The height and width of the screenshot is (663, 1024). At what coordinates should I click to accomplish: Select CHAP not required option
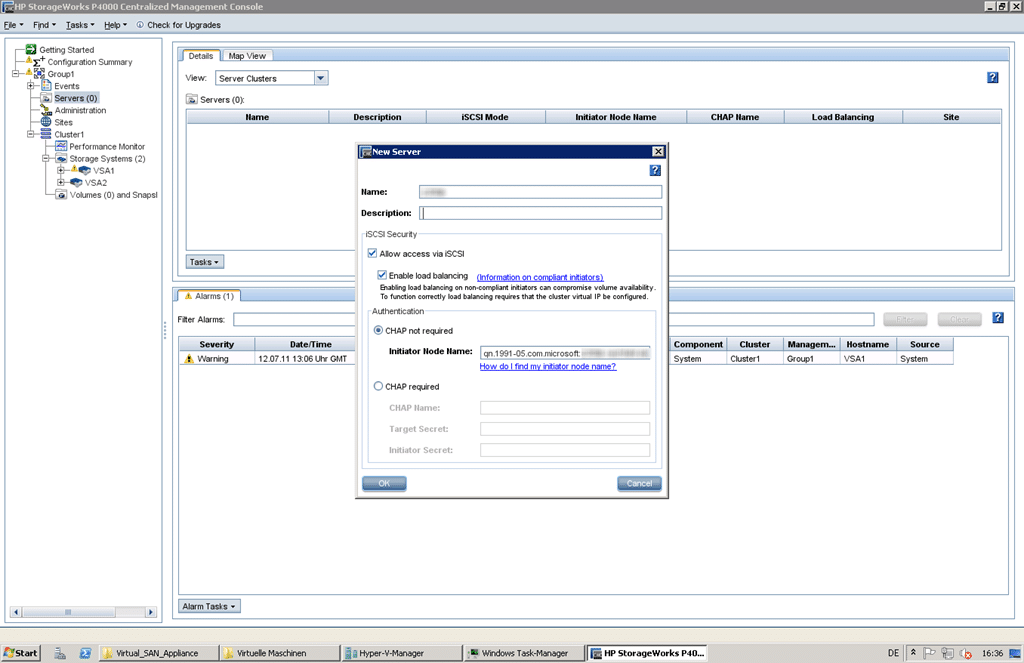[378, 331]
